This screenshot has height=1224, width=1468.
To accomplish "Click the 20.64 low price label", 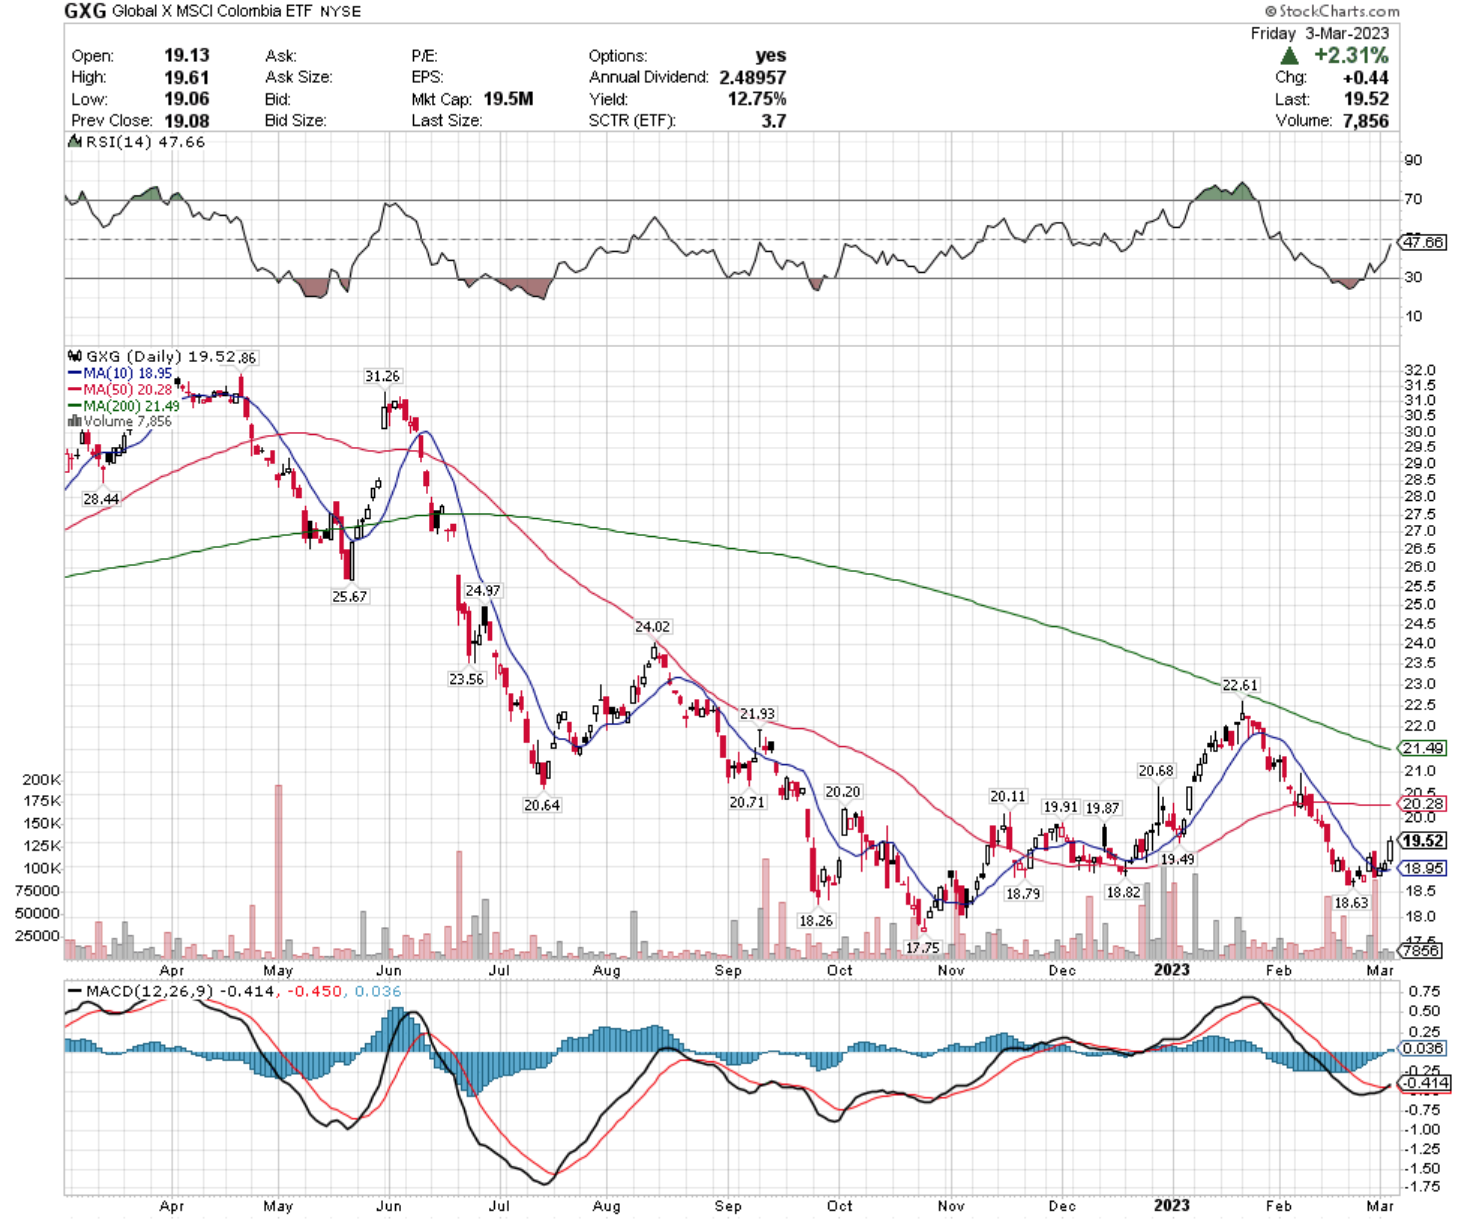I will (542, 805).
